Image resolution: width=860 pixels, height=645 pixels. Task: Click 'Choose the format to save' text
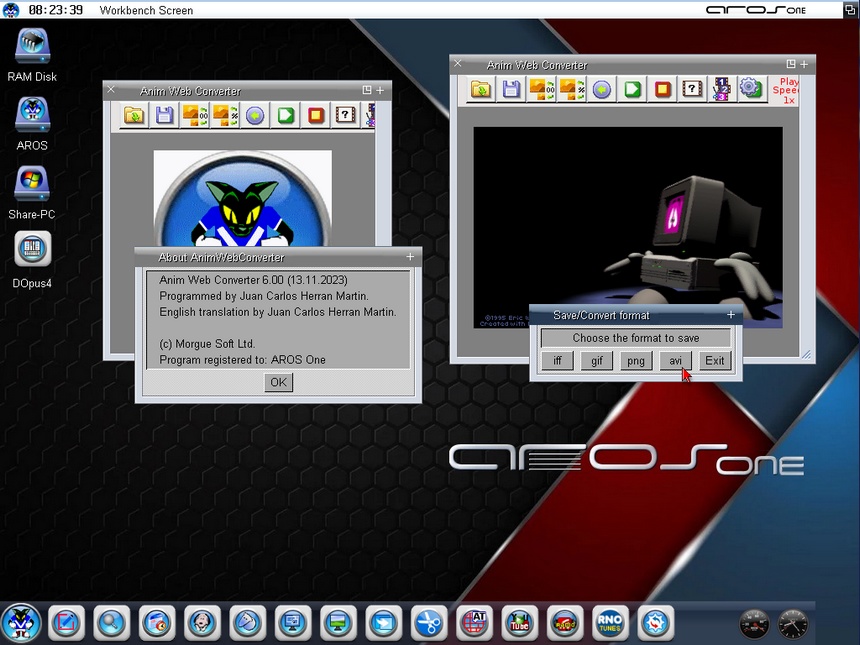636,338
